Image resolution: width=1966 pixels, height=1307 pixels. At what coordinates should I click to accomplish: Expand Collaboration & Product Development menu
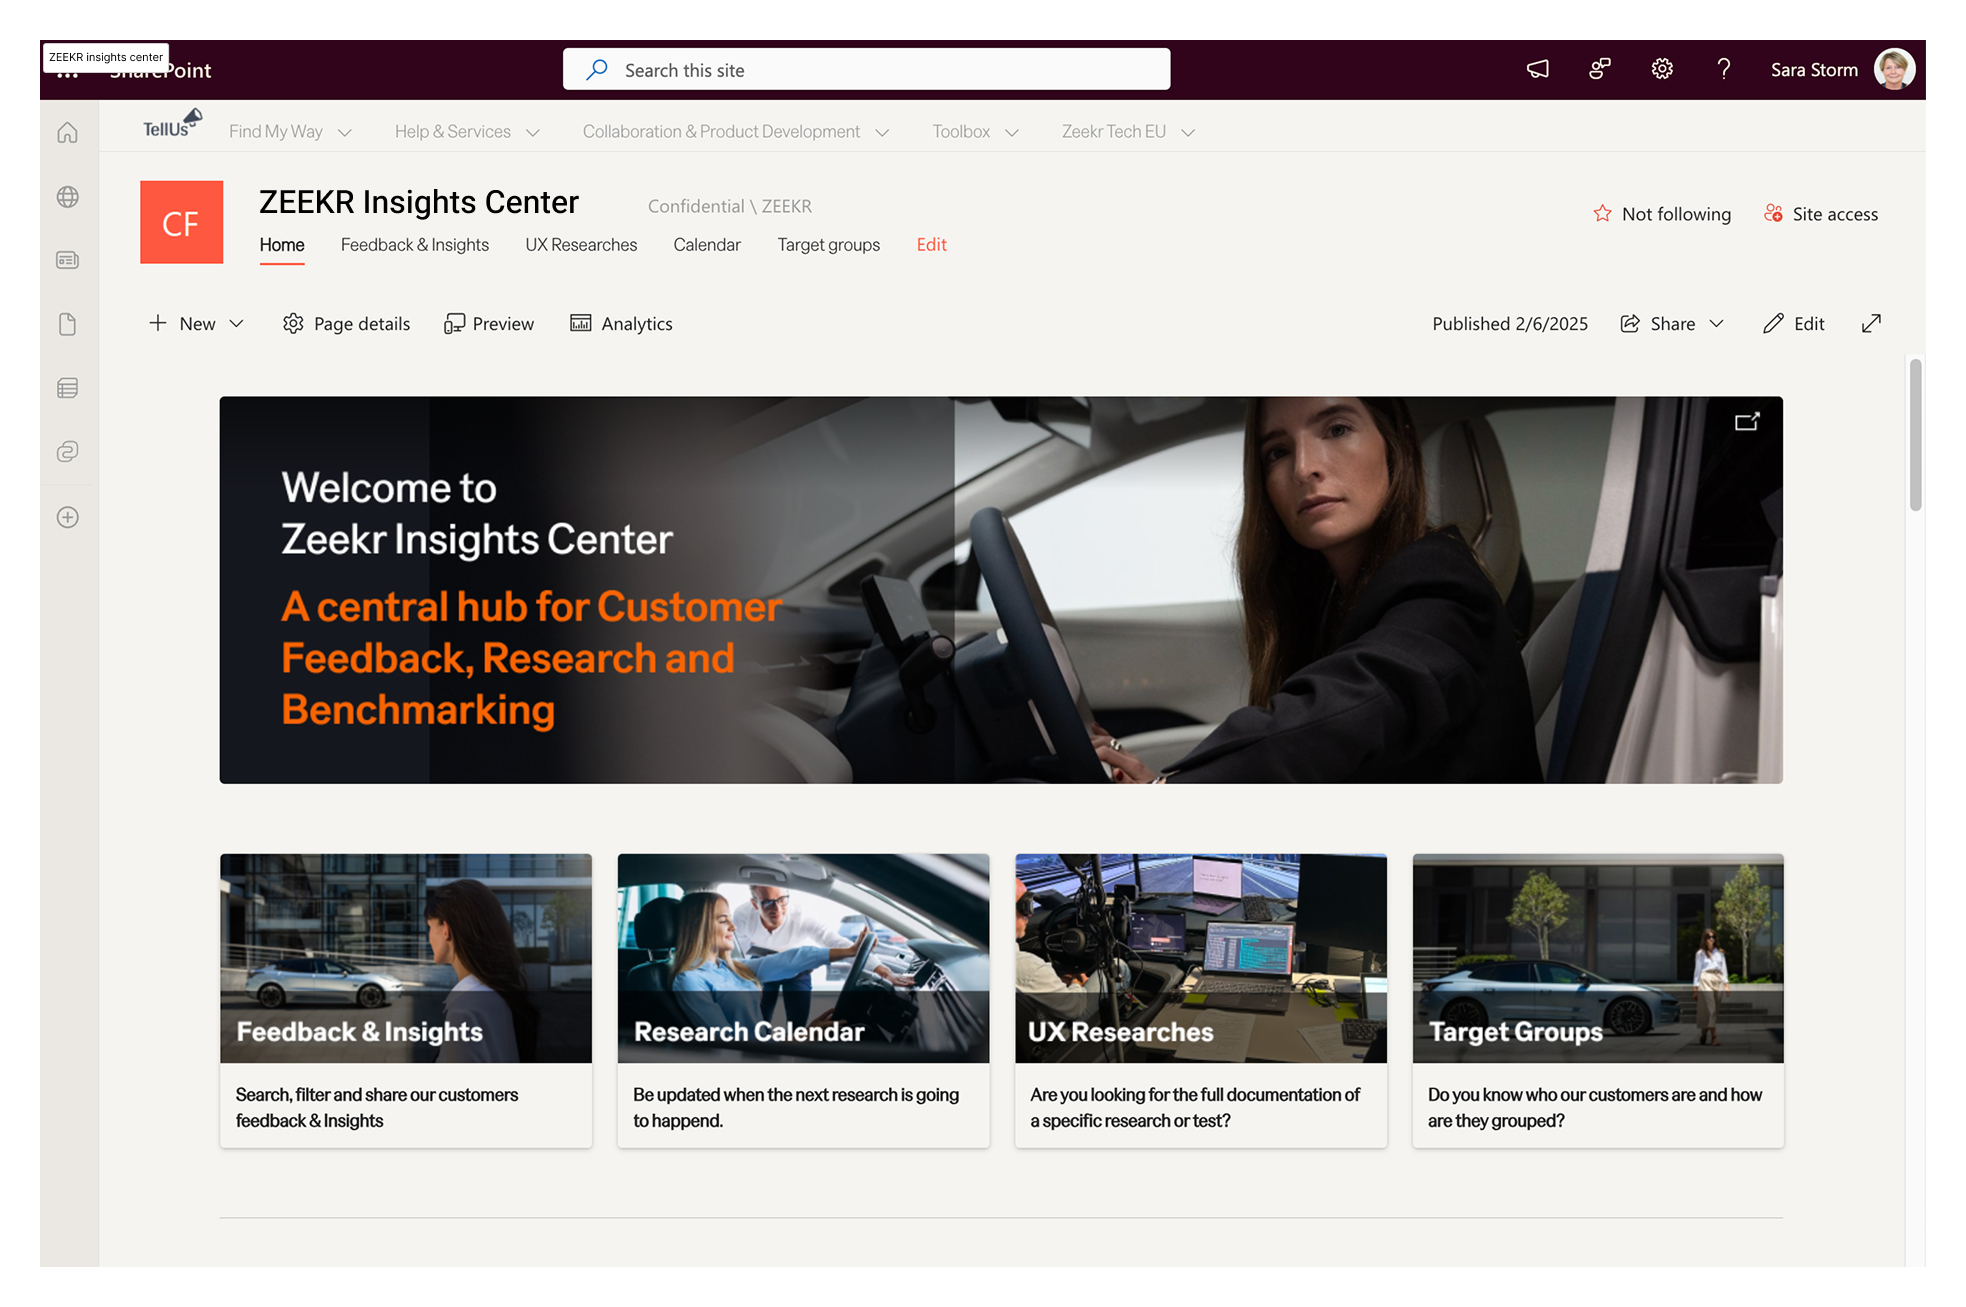[736, 131]
